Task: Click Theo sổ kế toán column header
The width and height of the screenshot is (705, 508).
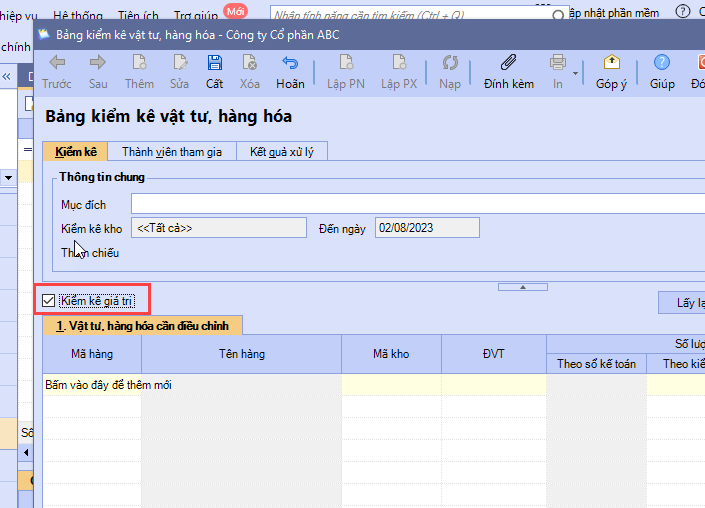Action: pos(596,364)
